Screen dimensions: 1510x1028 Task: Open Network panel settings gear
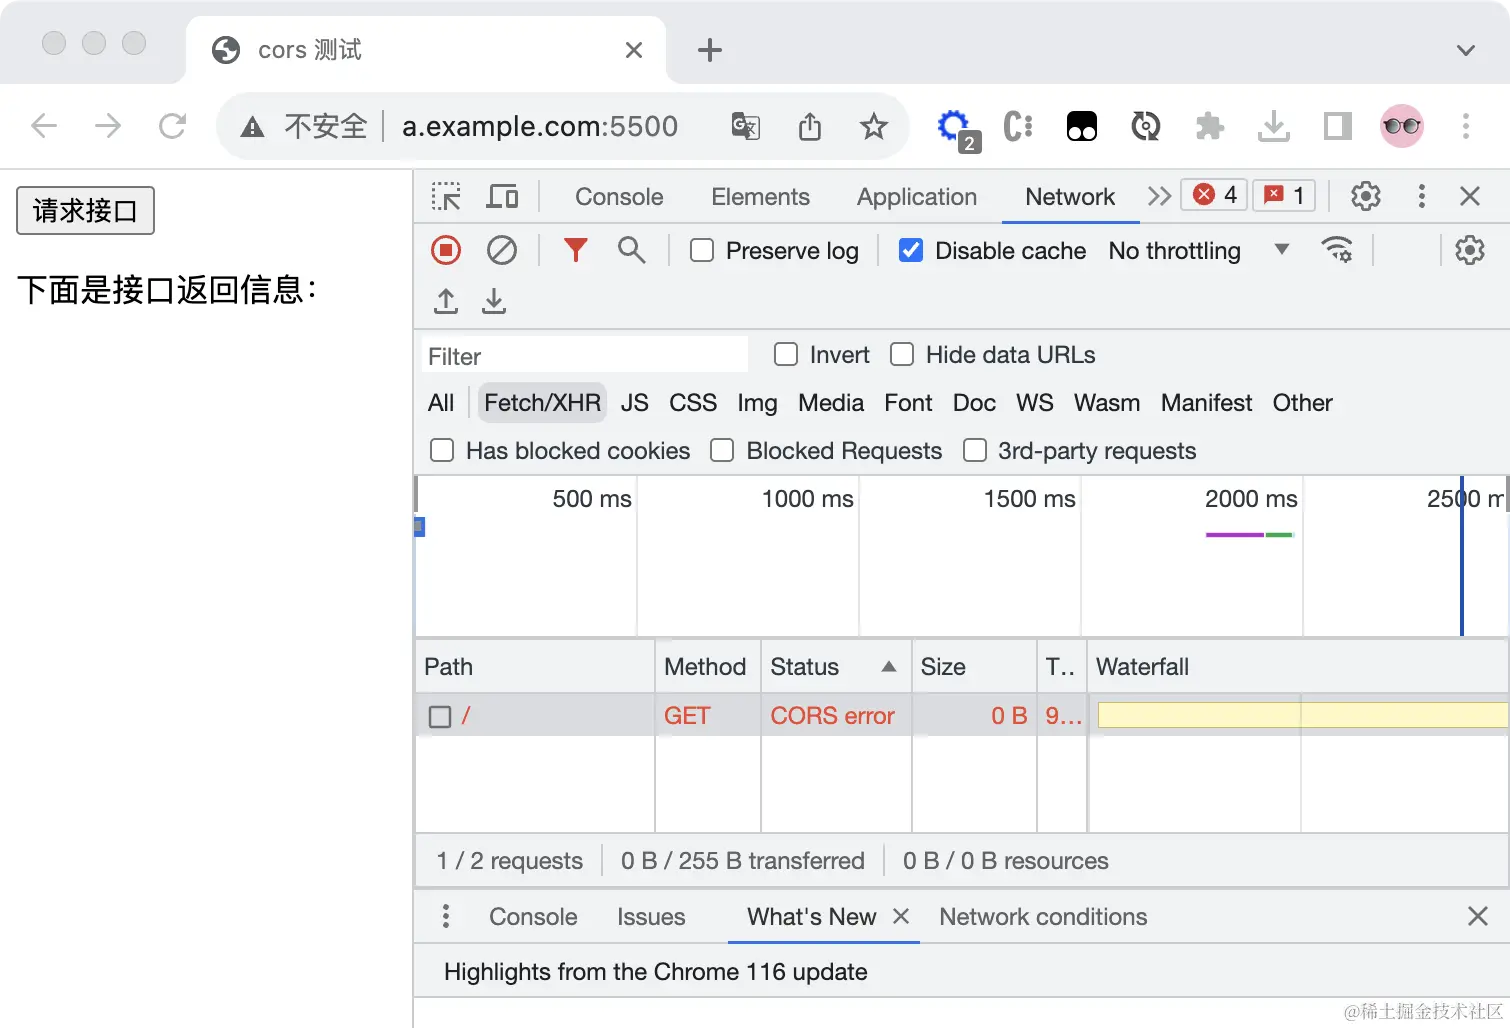(x=1469, y=250)
